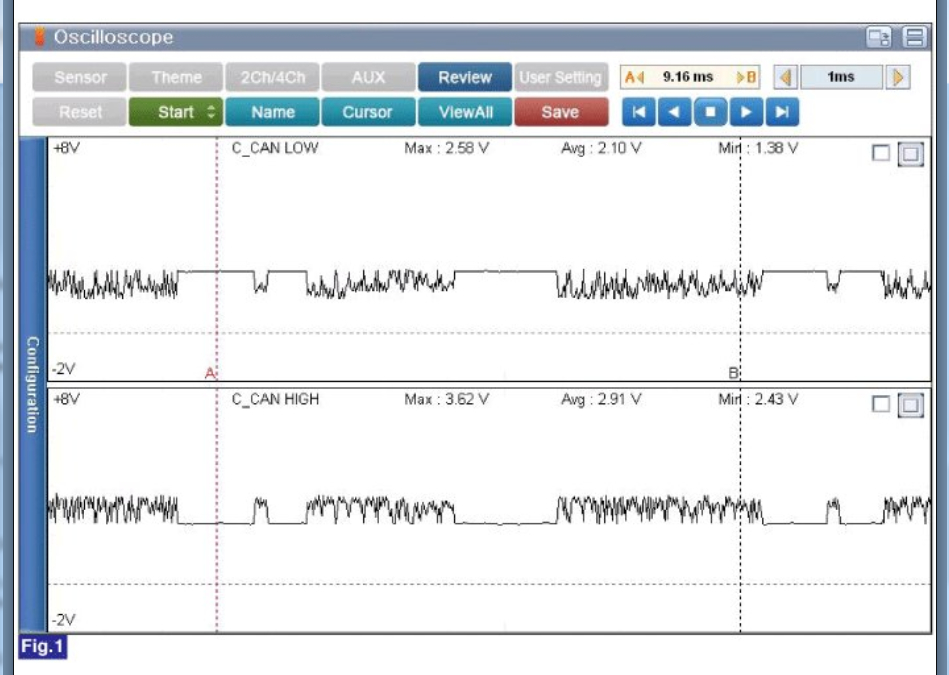This screenshot has width=949, height=675.
Task: Save the captured waveform
Action: pos(561,112)
